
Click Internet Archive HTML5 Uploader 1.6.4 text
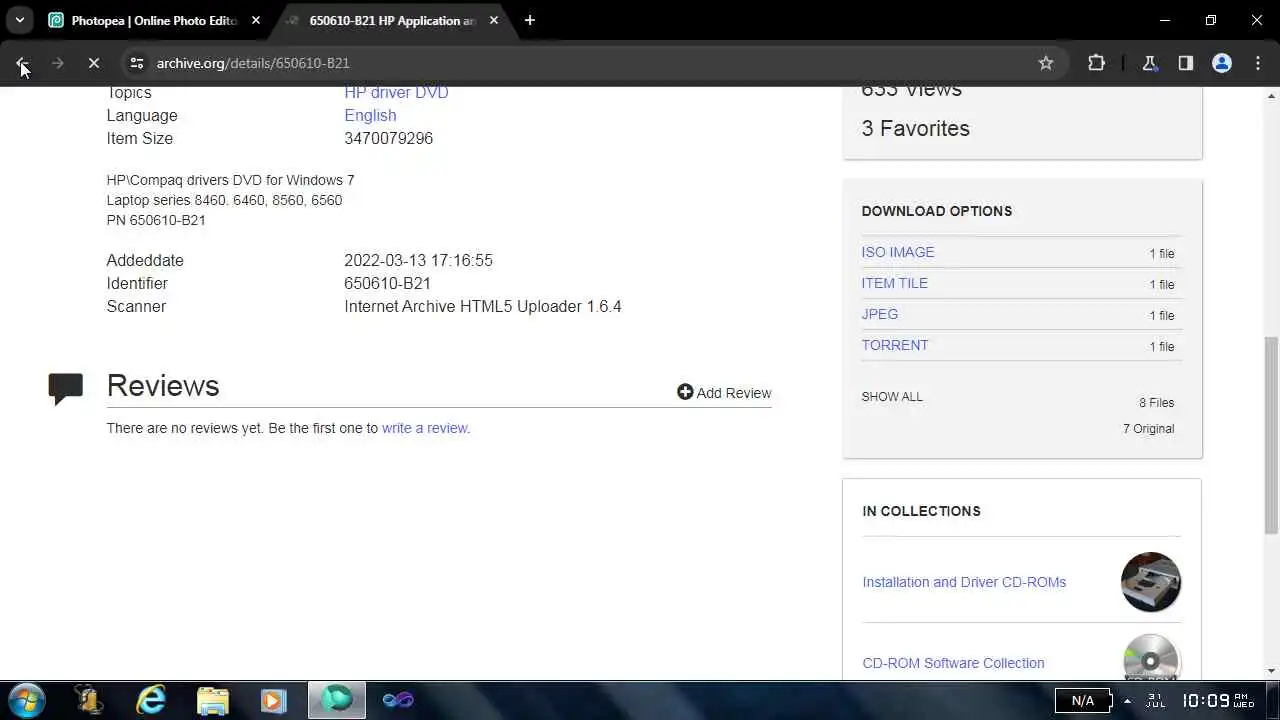[x=483, y=306]
